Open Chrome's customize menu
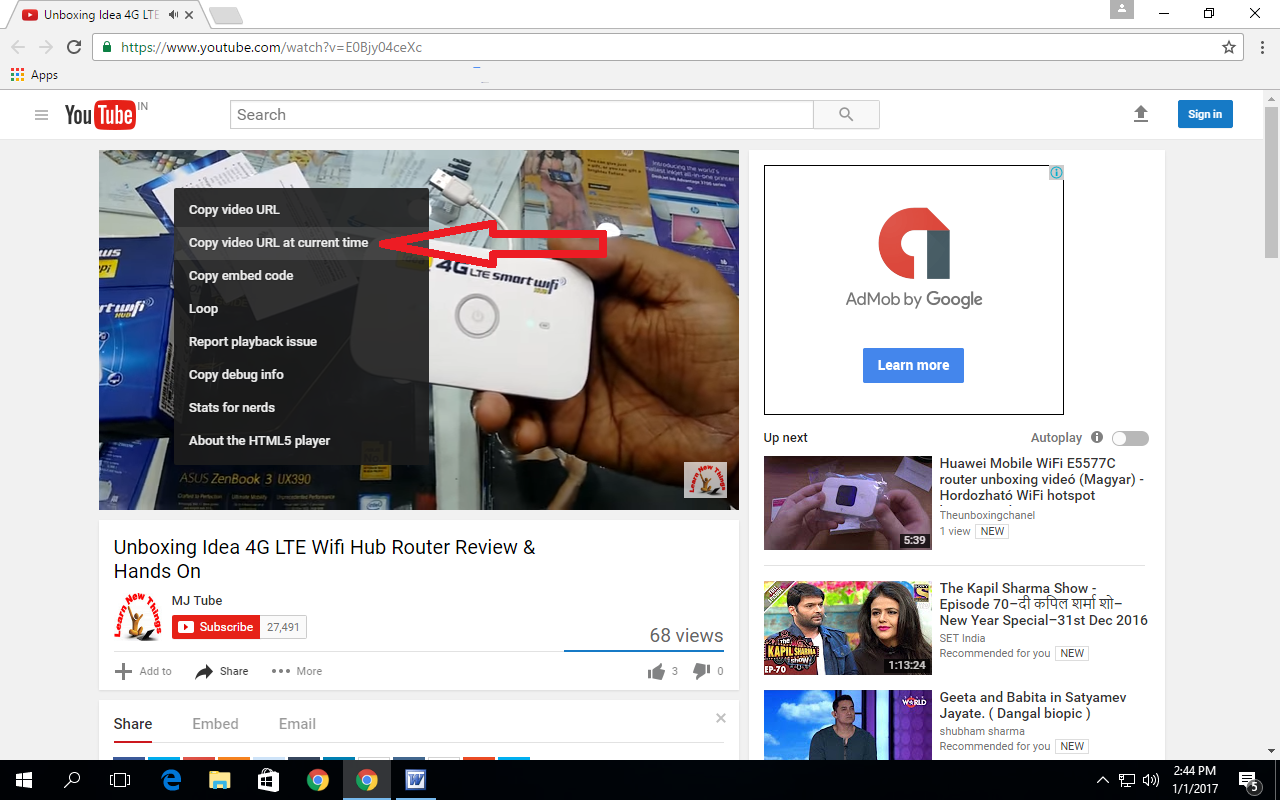The image size is (1280, 800). coord(1261,47)
